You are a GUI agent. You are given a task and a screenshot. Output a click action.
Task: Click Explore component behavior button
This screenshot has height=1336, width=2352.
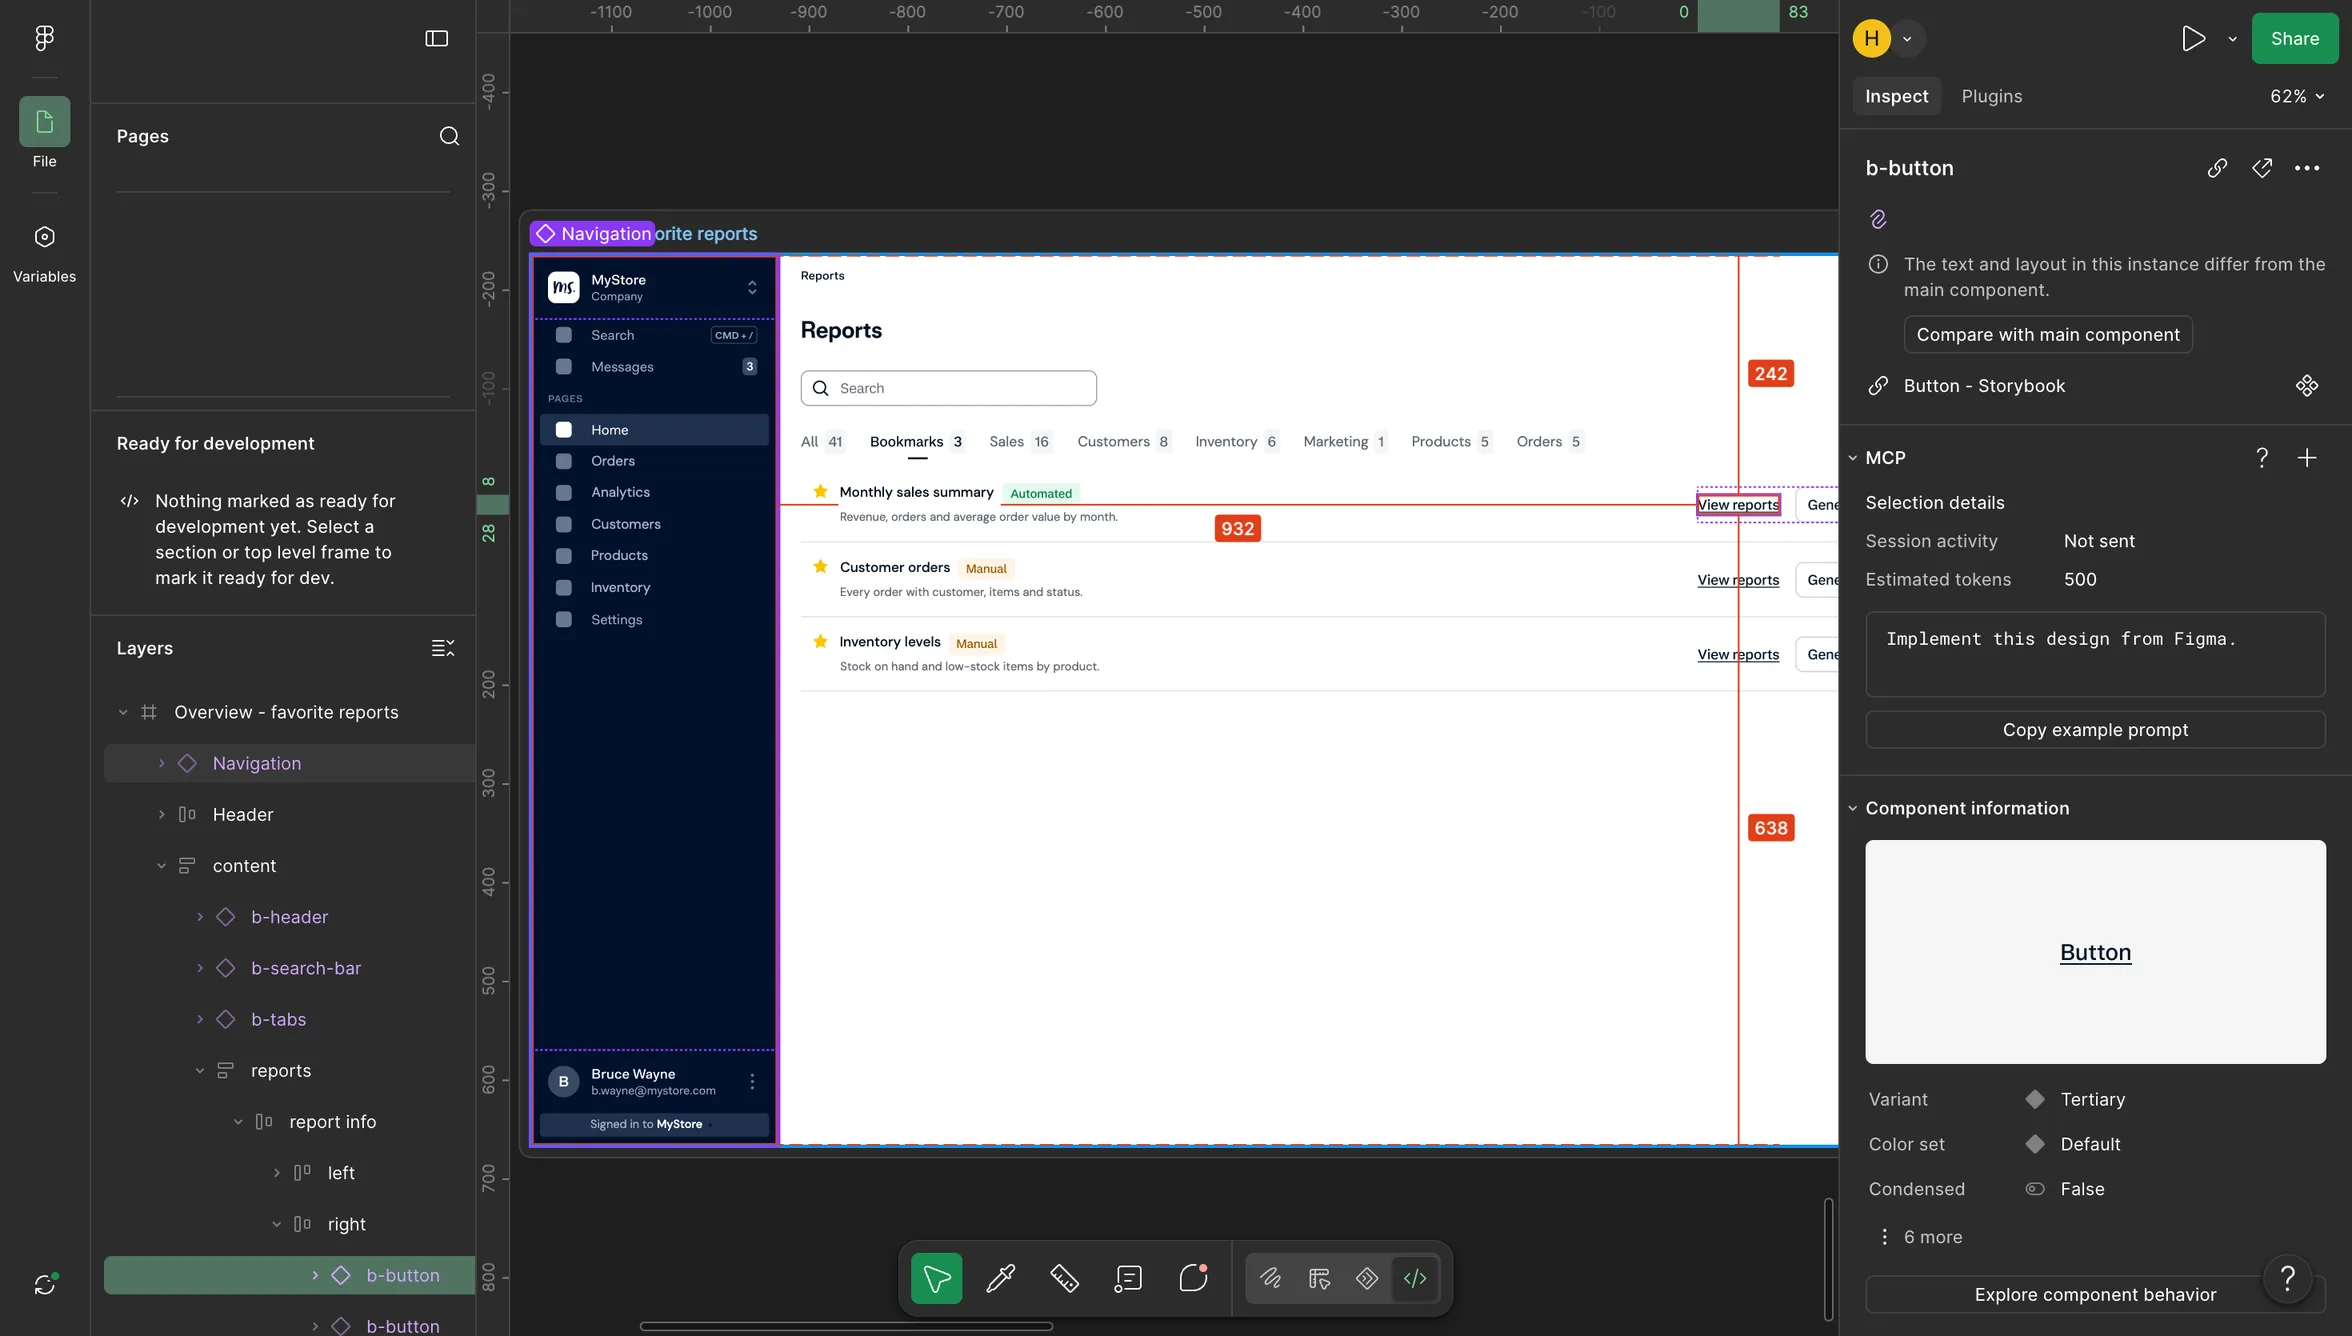click(2095, 1294)
